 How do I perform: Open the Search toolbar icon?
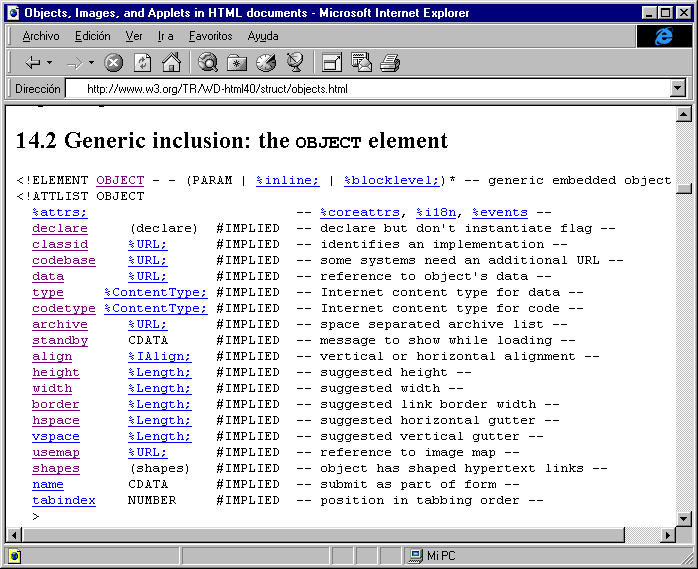tap(208, 62)
